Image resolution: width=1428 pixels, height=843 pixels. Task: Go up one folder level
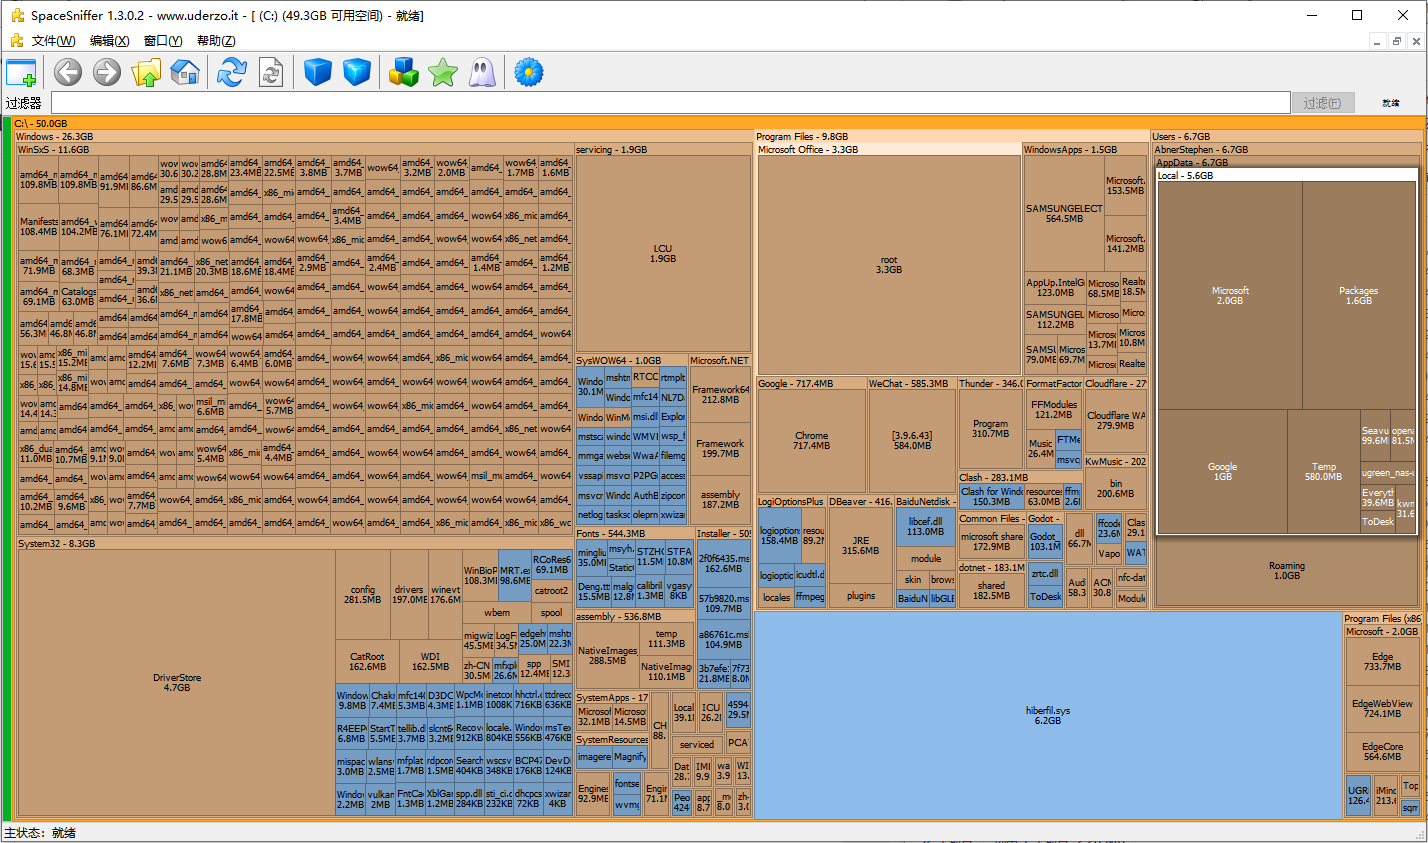146,72
